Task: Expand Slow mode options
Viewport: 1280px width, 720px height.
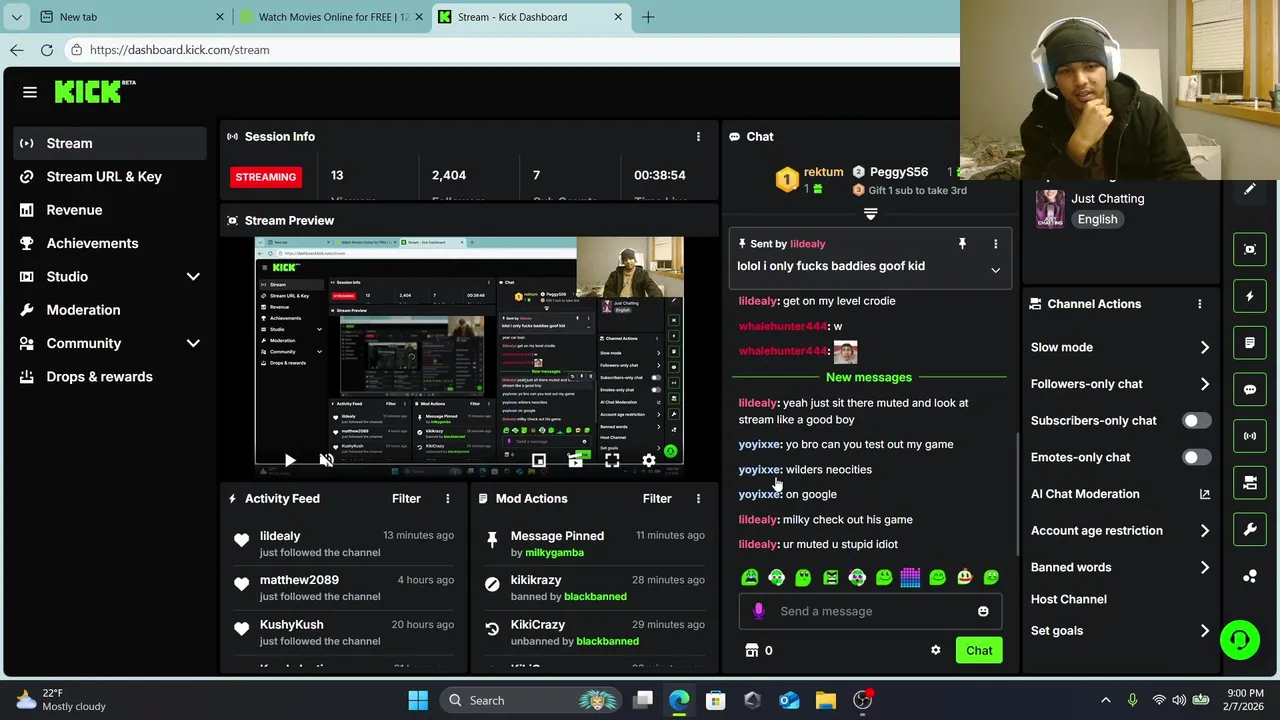Action: tap(1204, 347)
